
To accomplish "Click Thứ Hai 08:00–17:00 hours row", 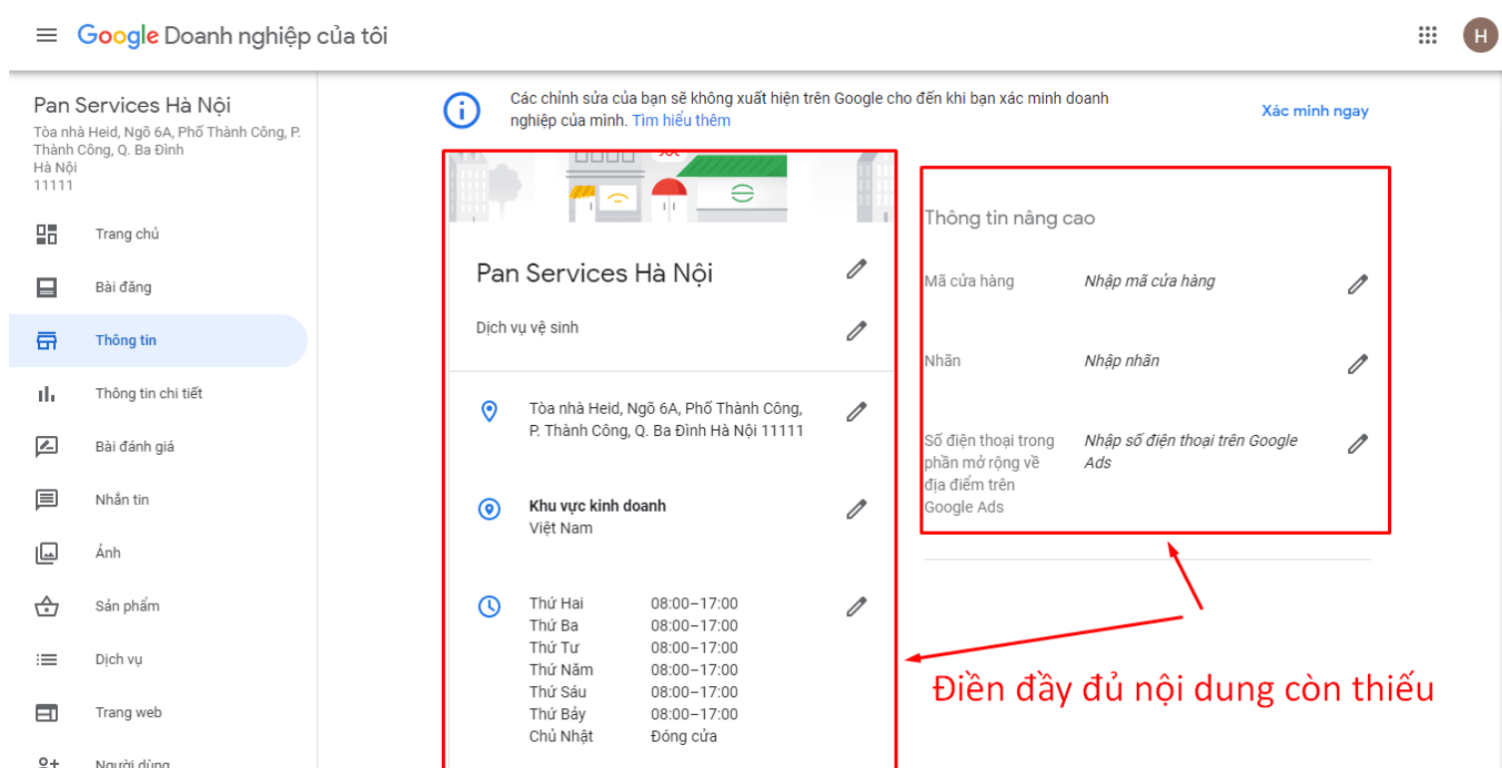I will click(634, 603).
